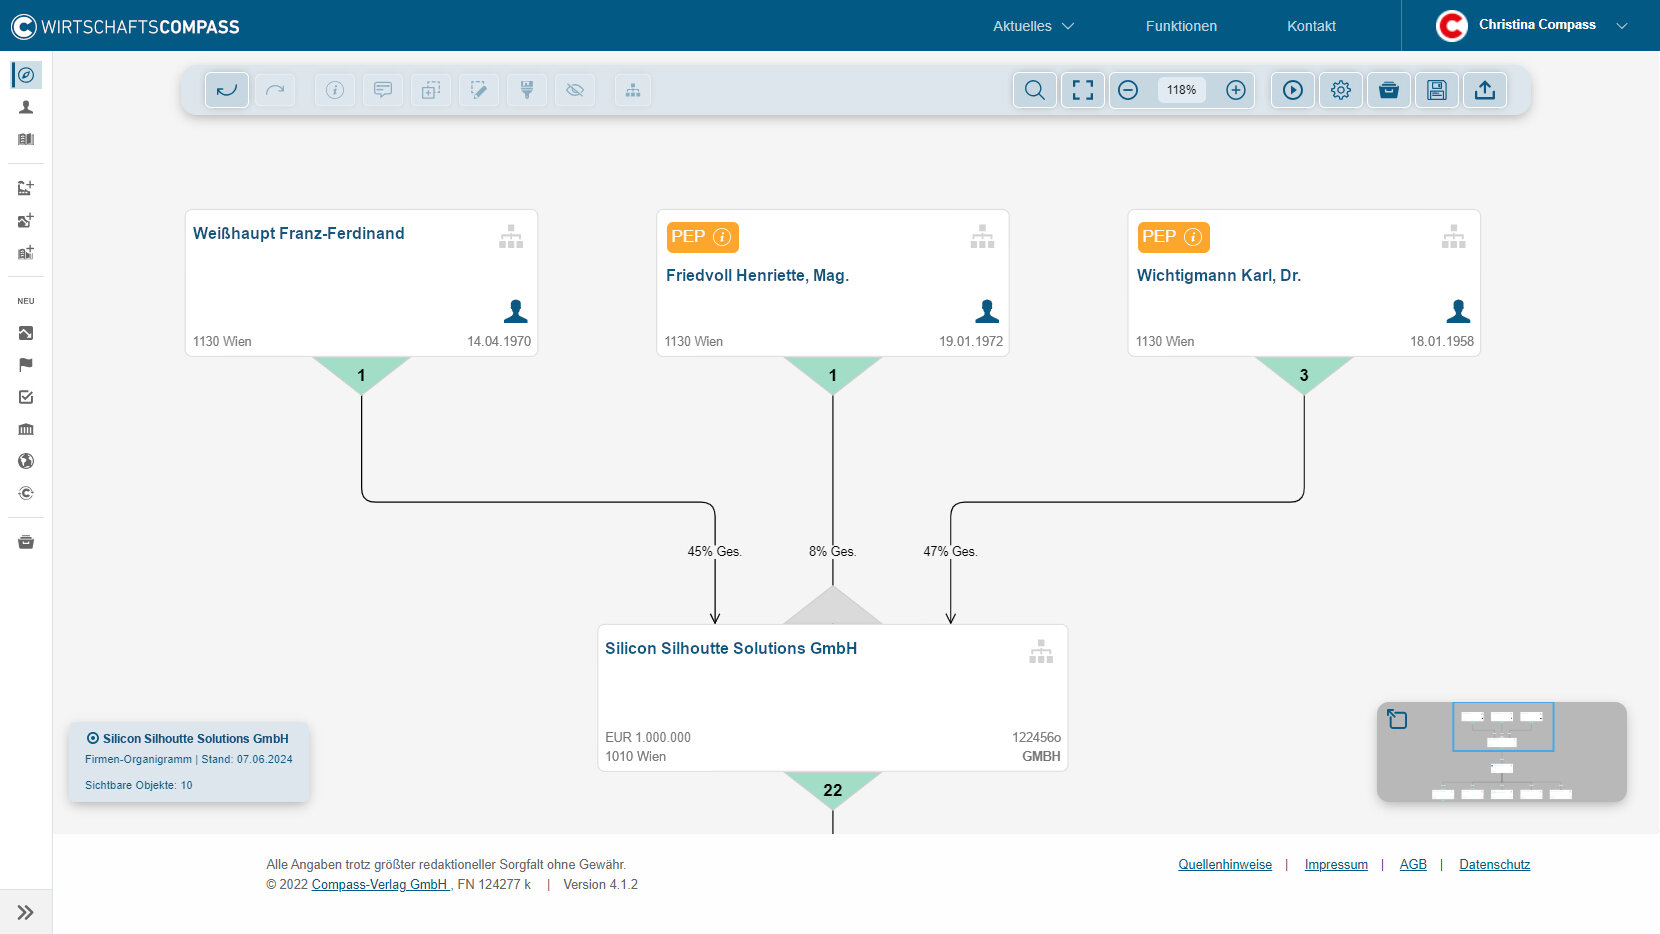This screenshot has width=1660, height=934.
Task: Click the checkmark box sidebar icon
Action: [26, 397]
